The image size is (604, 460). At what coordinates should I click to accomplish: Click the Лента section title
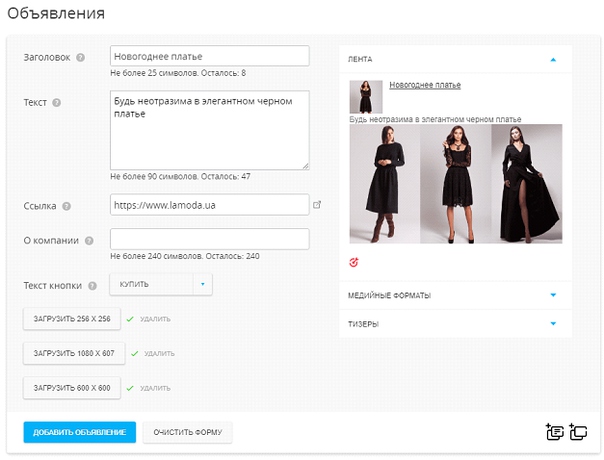coord(360,59)
